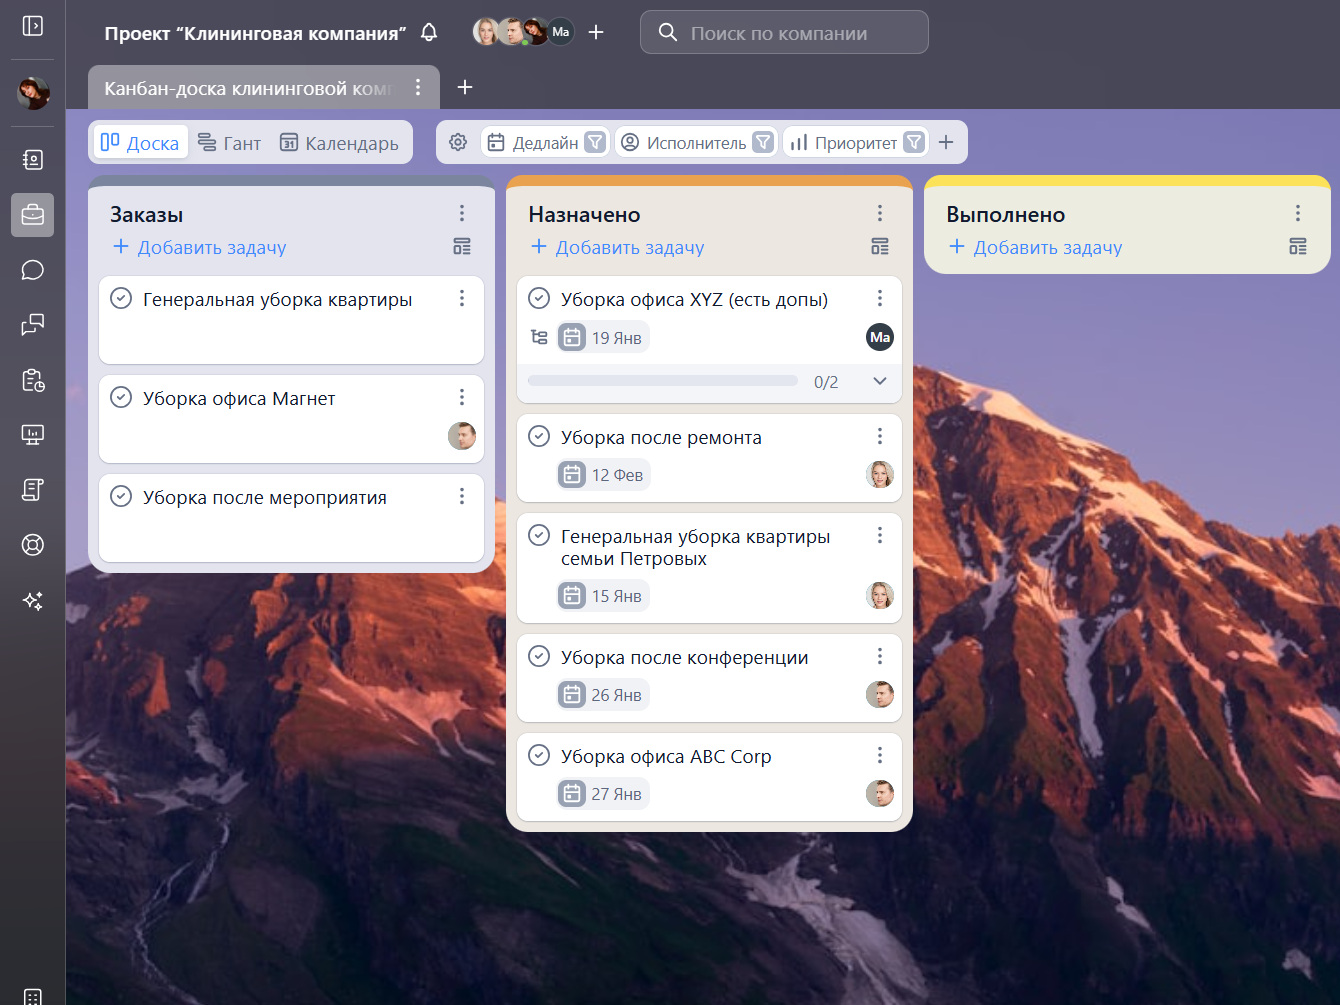Switch to the Гант view tab
This screenshot has height=1005, width=1340.
pos(229,143)
